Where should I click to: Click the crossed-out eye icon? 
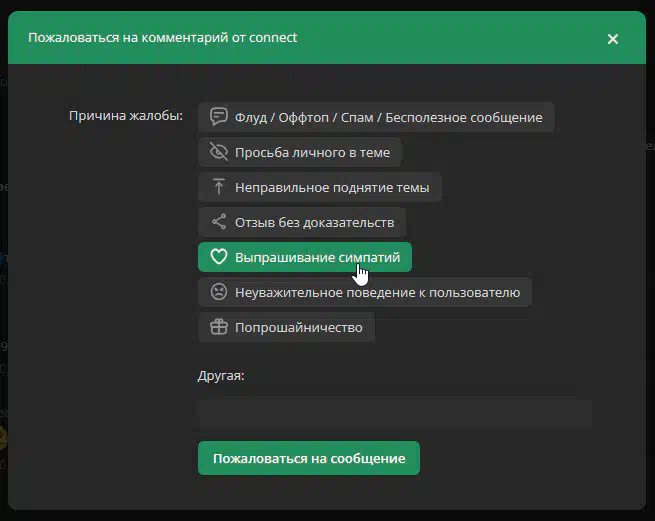click(x=218, y=152)
